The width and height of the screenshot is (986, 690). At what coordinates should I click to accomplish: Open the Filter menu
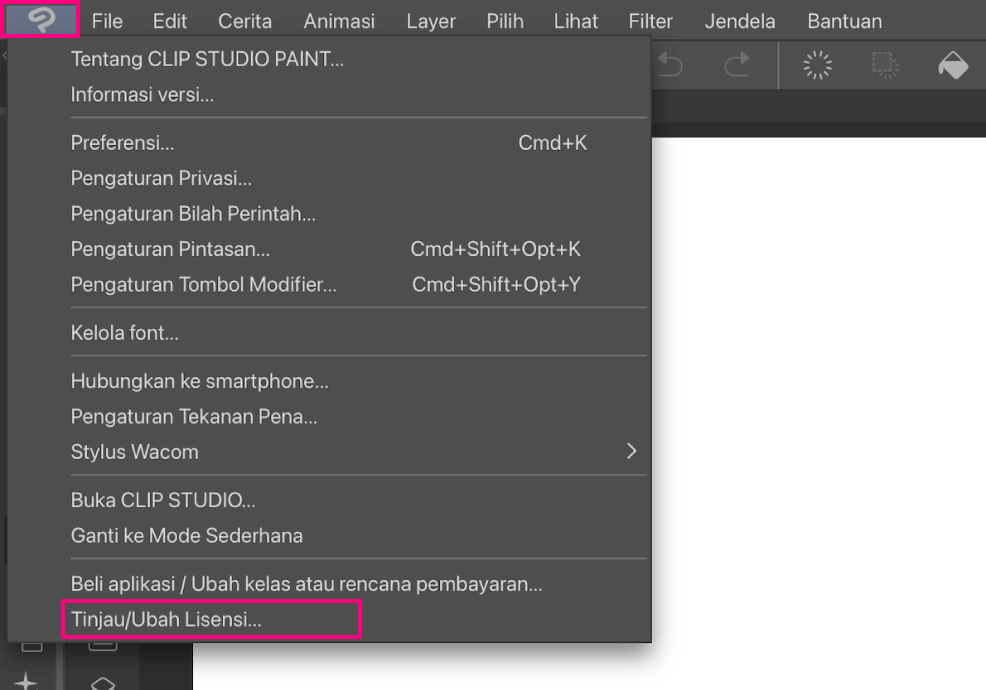650,21
